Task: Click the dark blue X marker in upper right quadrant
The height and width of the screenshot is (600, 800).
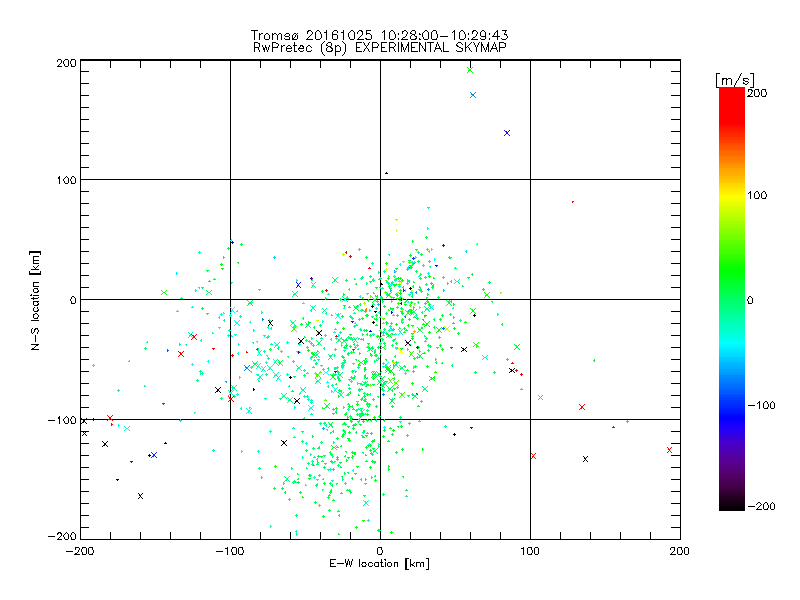Action: (x=507, y=133)
